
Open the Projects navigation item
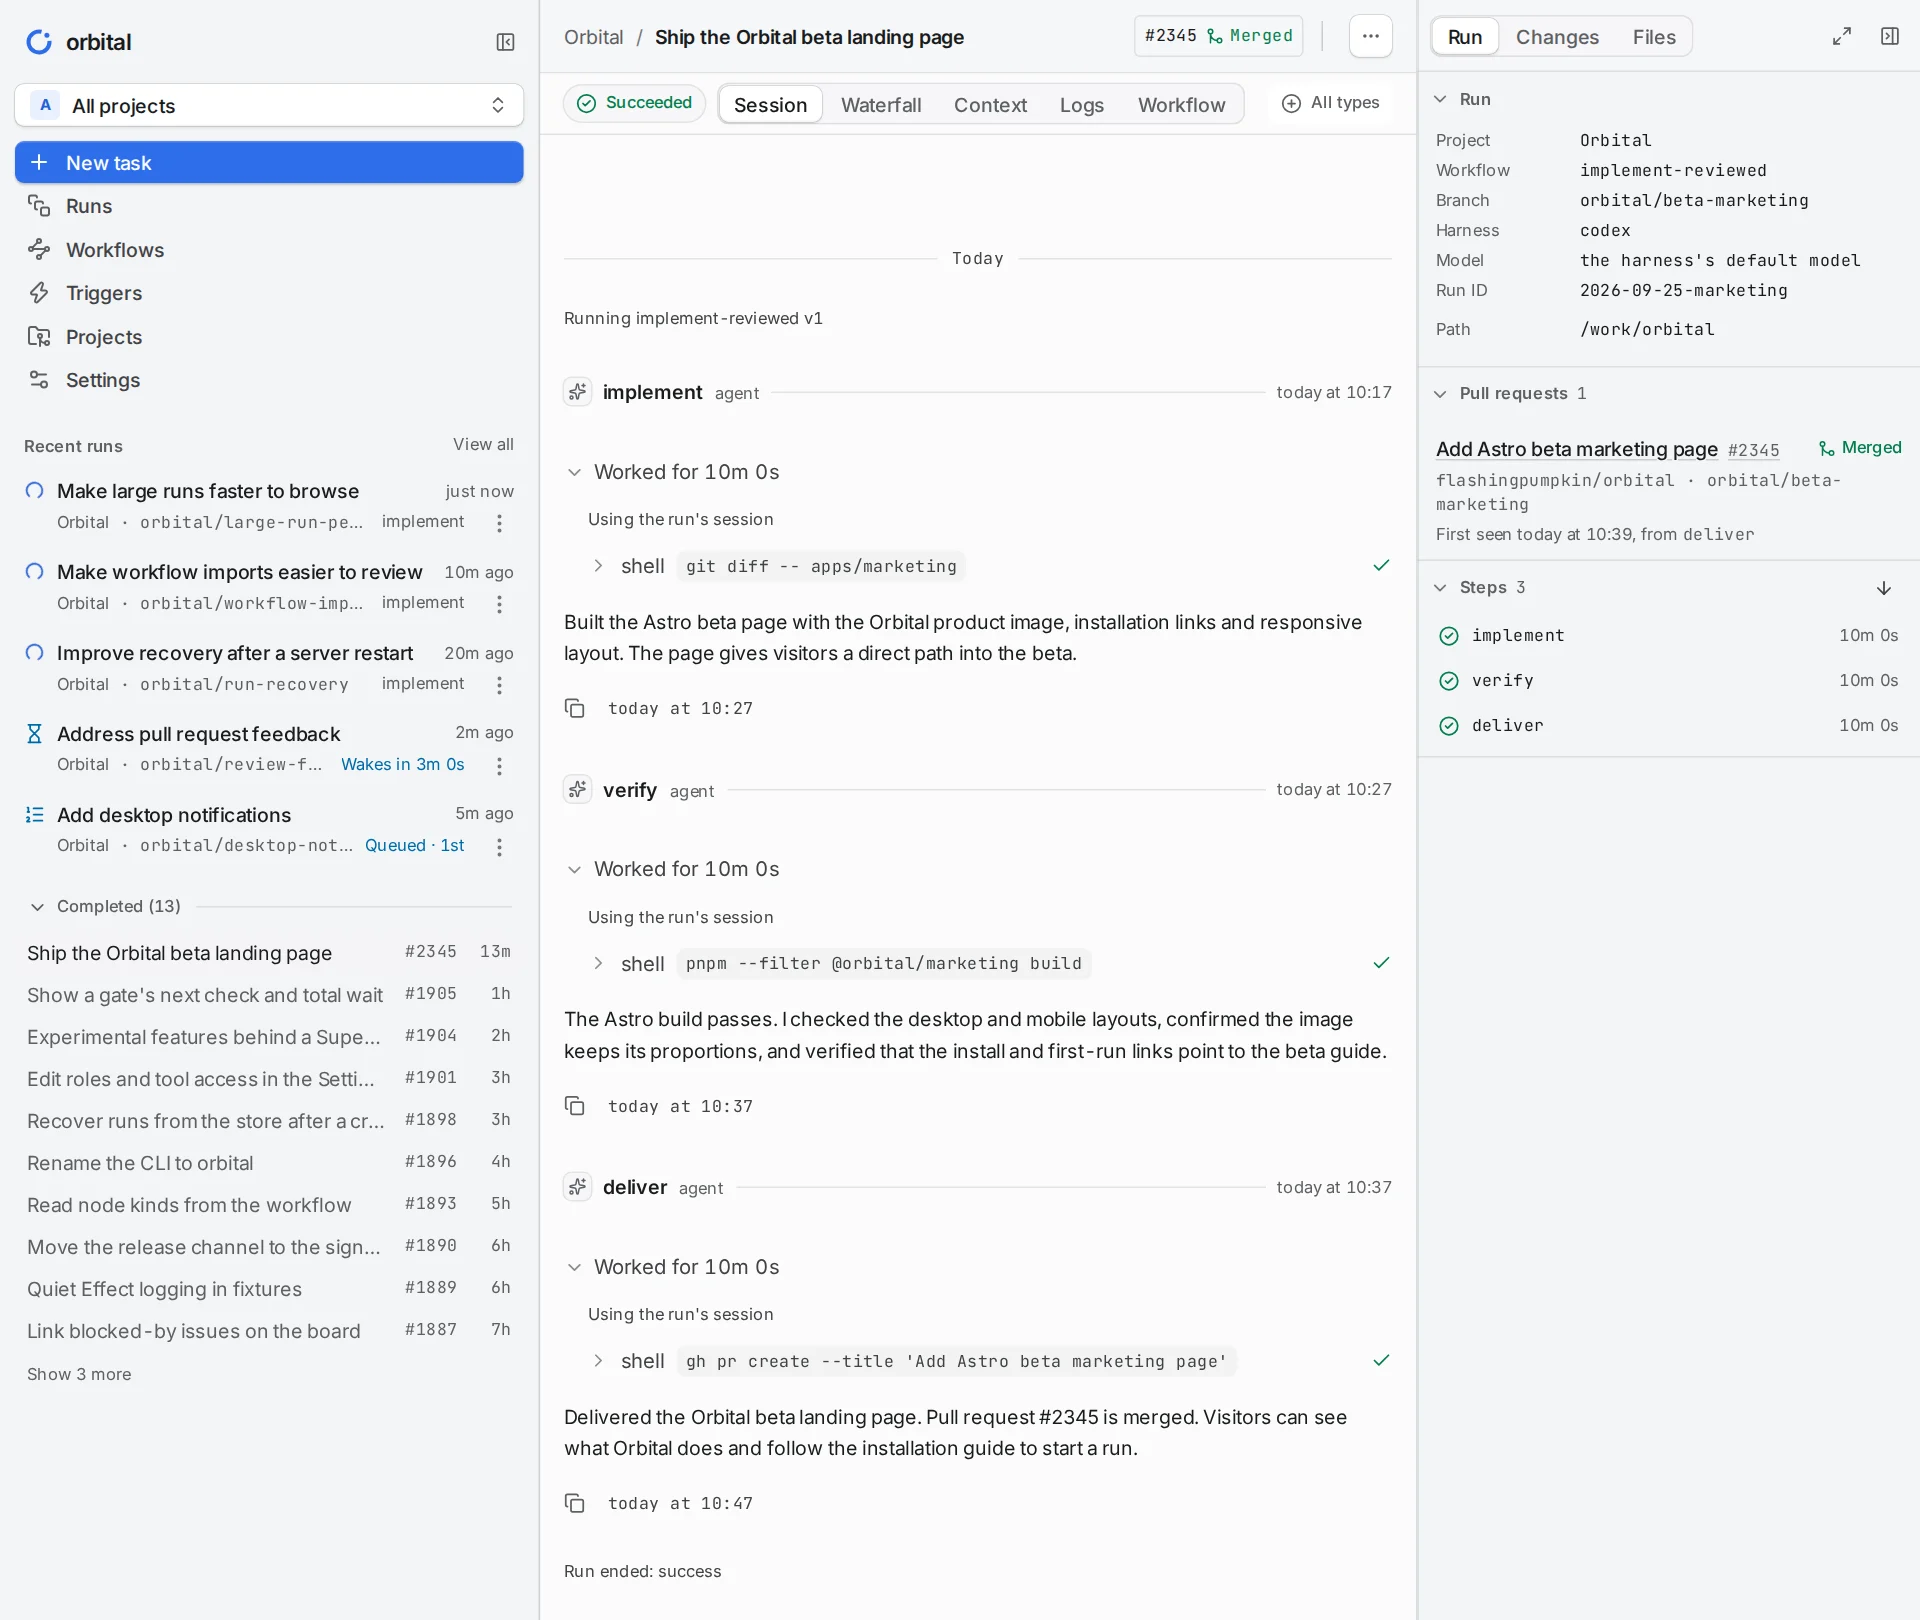point(269,337)
